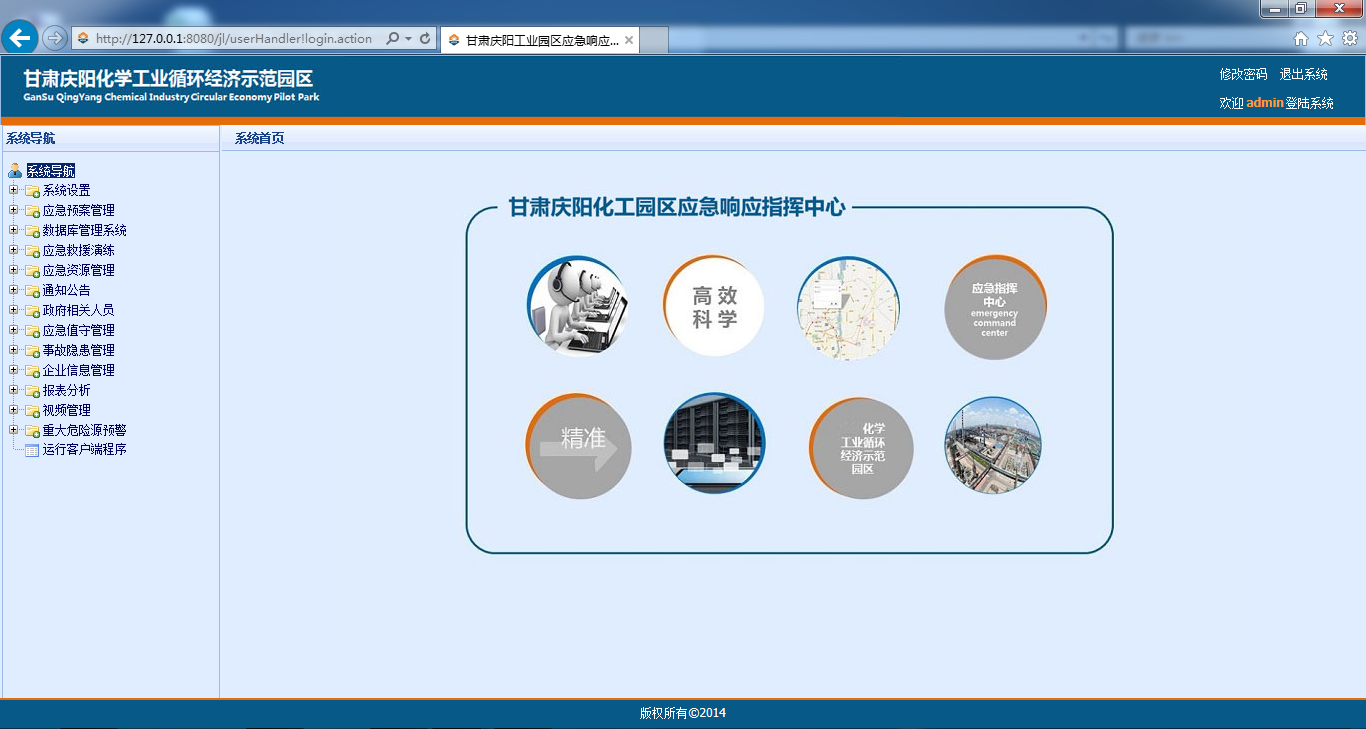Open the browser Tools gear icon

(x=1349, y=38)
